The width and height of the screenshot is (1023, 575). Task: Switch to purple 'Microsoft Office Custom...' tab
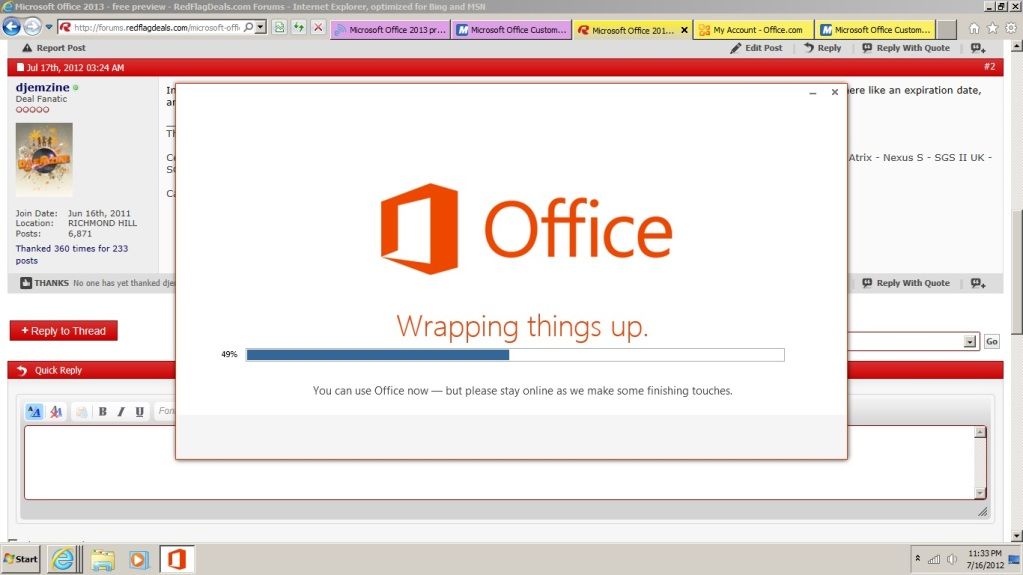click(512, 29)
